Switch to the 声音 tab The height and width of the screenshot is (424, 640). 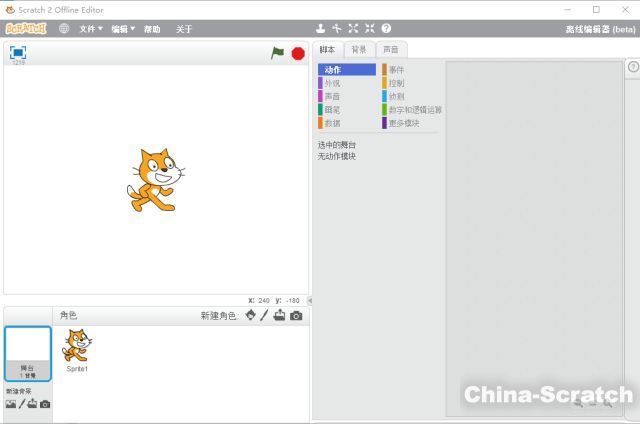click(x=389, y=49)
